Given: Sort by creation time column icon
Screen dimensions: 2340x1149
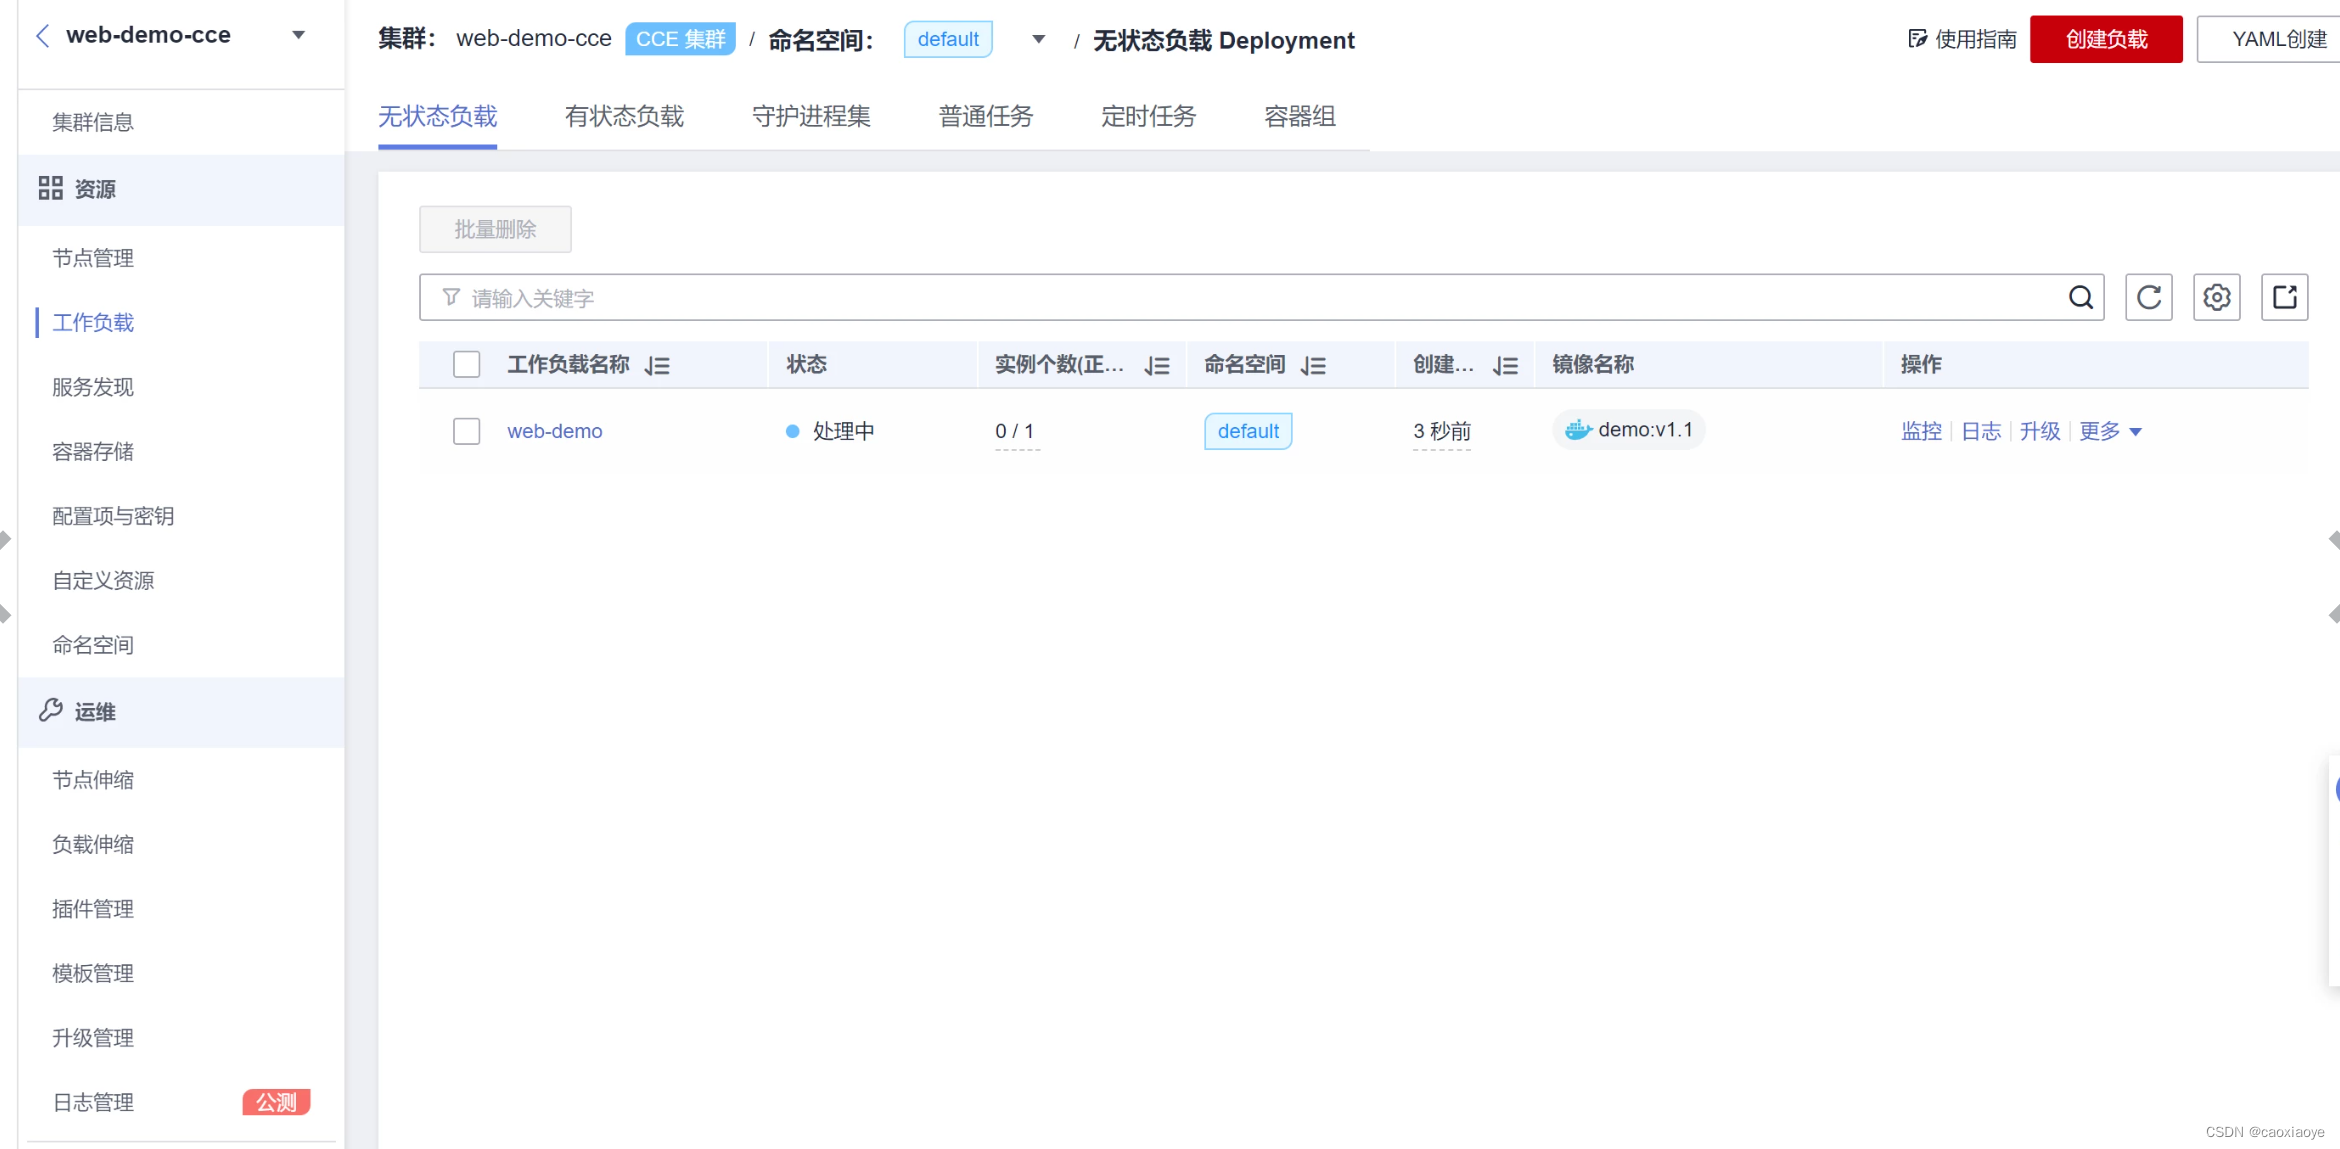Looking at the screenshot, I should point(1505,366).
